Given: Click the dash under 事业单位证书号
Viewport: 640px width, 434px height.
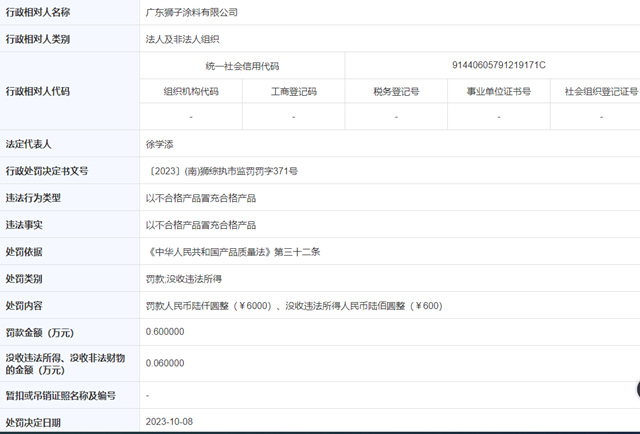Looking at the screenshot, I should click(x=499, y=117).
